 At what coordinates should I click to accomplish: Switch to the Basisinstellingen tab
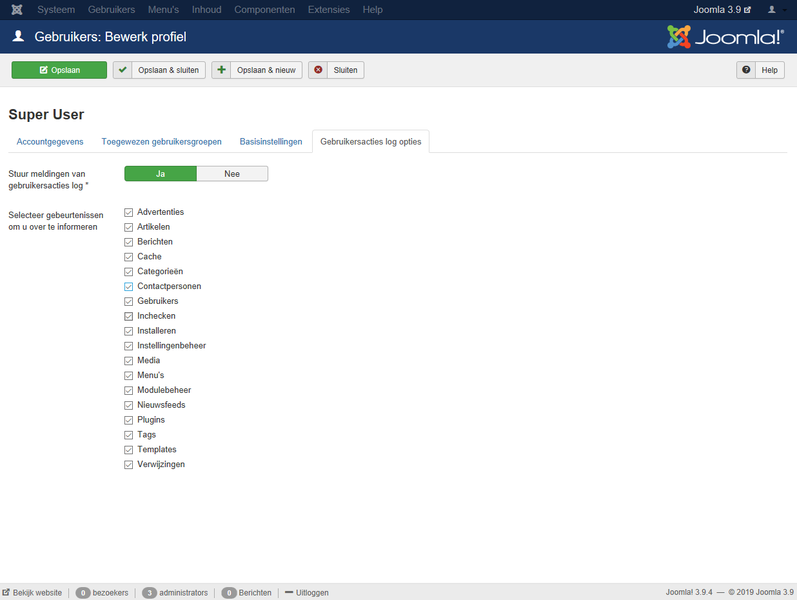coord(271,142)
